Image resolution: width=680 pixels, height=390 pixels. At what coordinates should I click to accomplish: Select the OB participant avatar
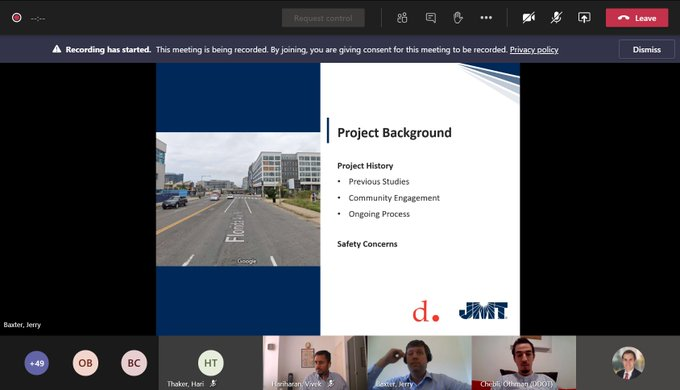85,363
